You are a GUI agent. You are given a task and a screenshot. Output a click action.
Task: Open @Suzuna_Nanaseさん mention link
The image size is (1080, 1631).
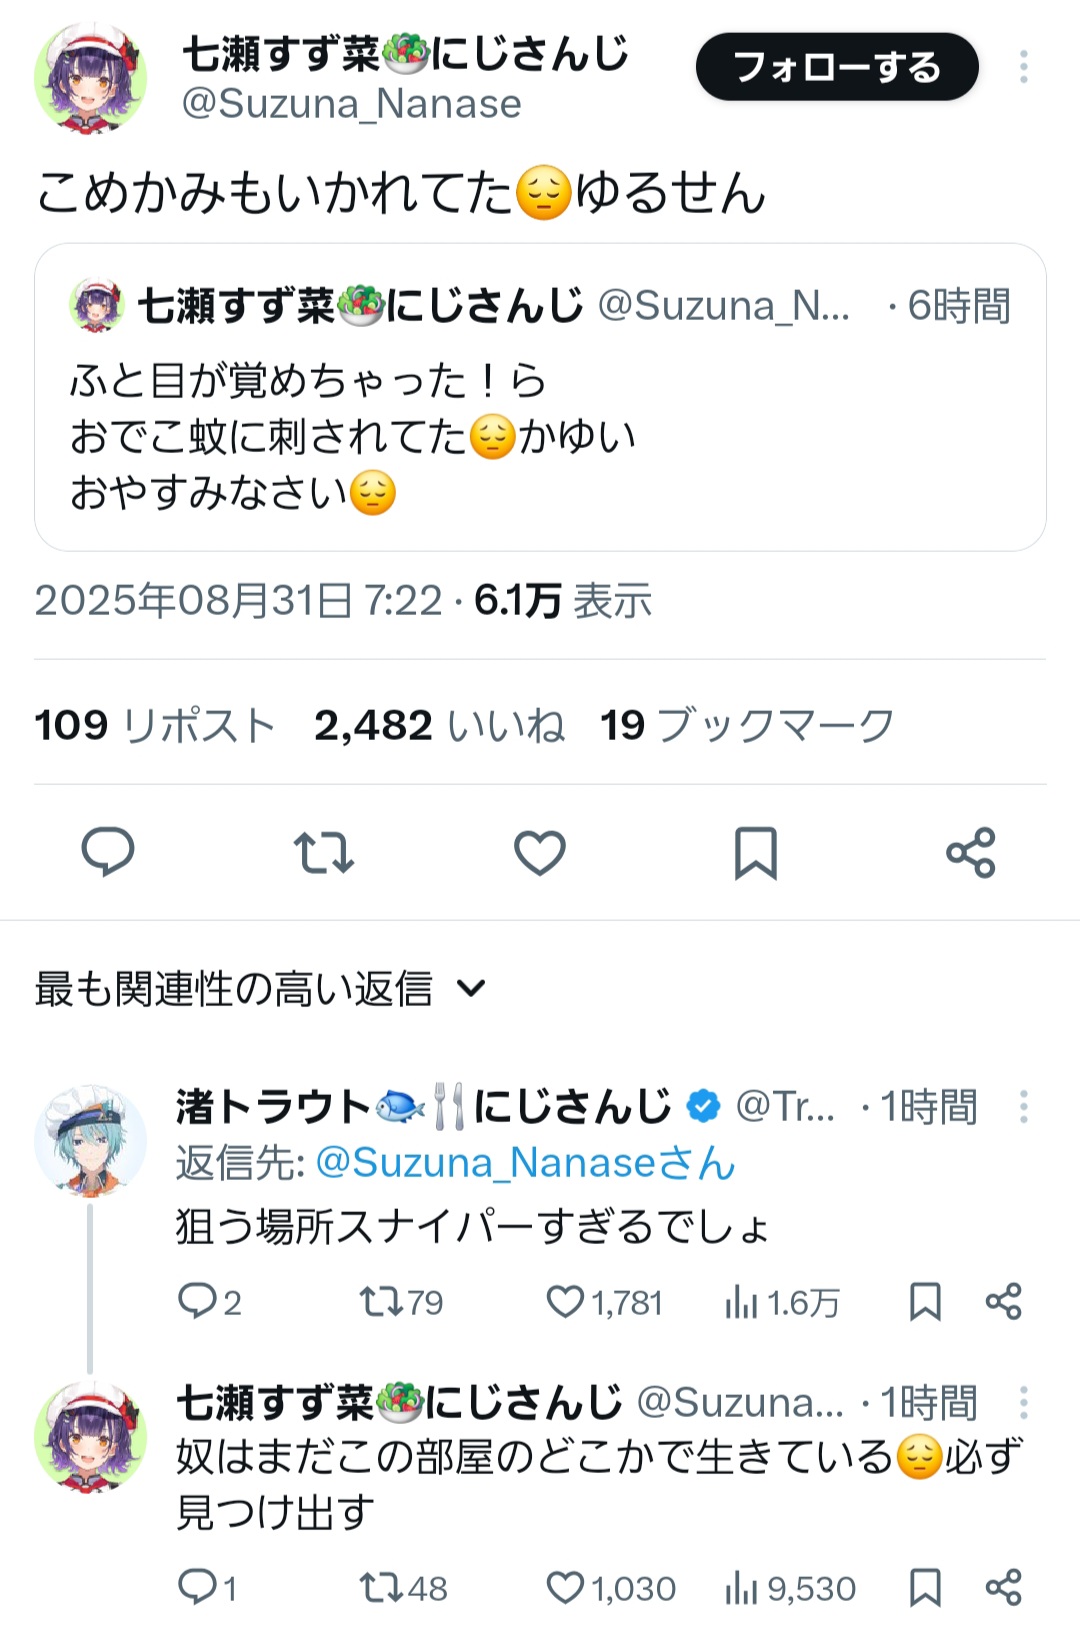tap(525, 1163)
